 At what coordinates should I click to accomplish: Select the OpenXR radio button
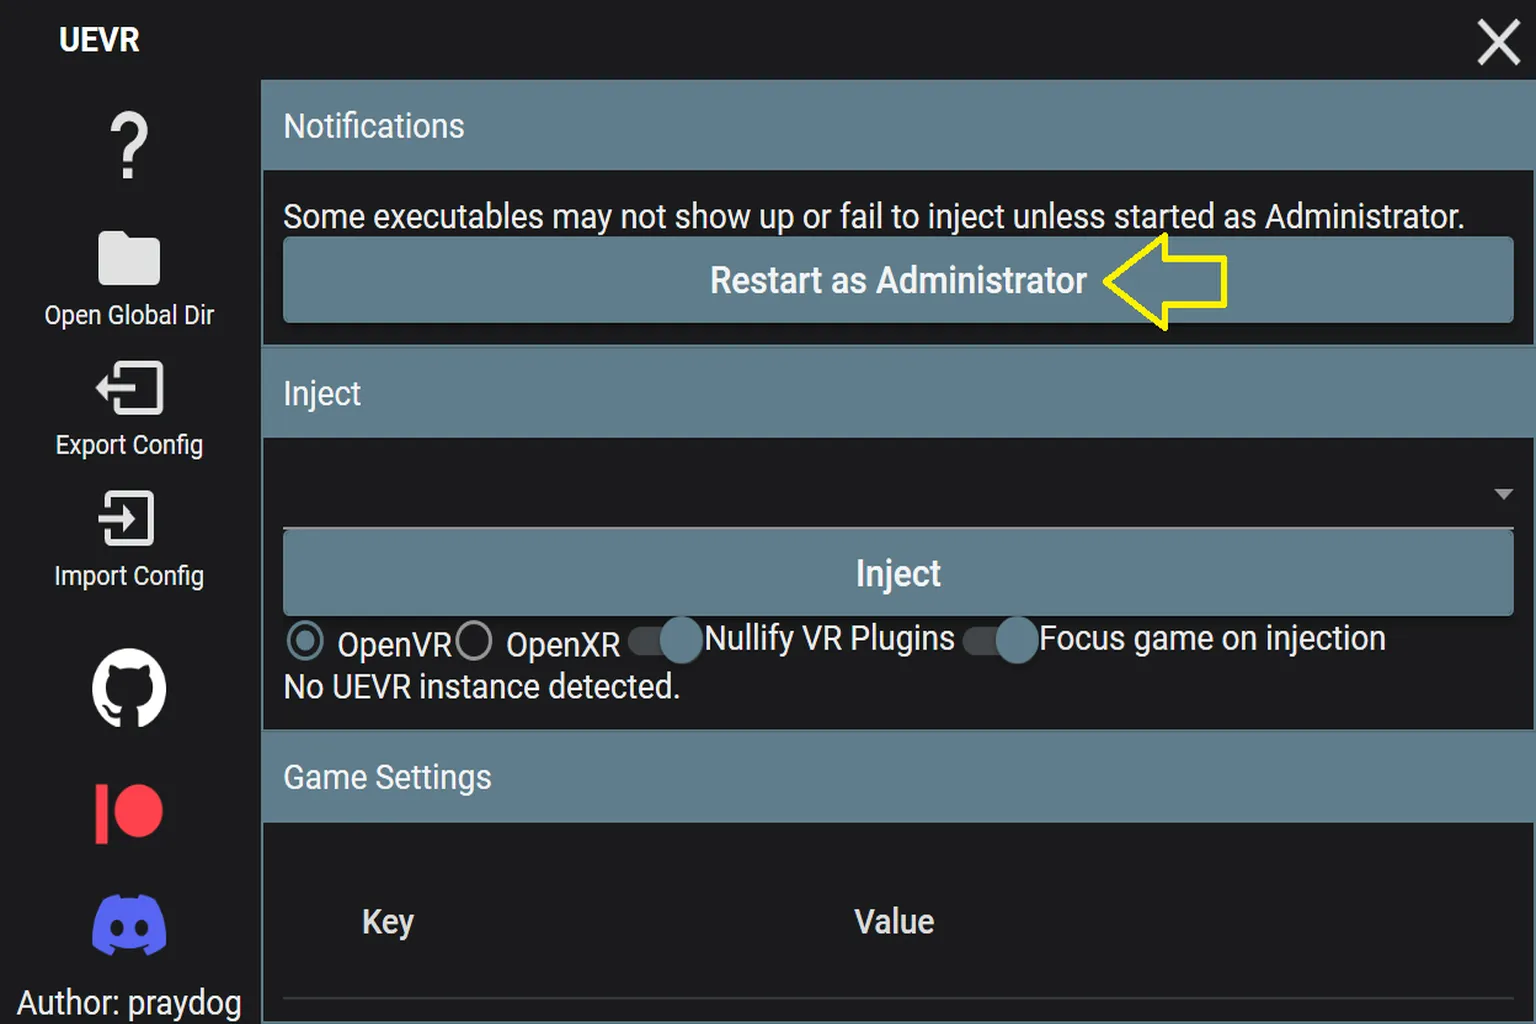tap(474, 641)
